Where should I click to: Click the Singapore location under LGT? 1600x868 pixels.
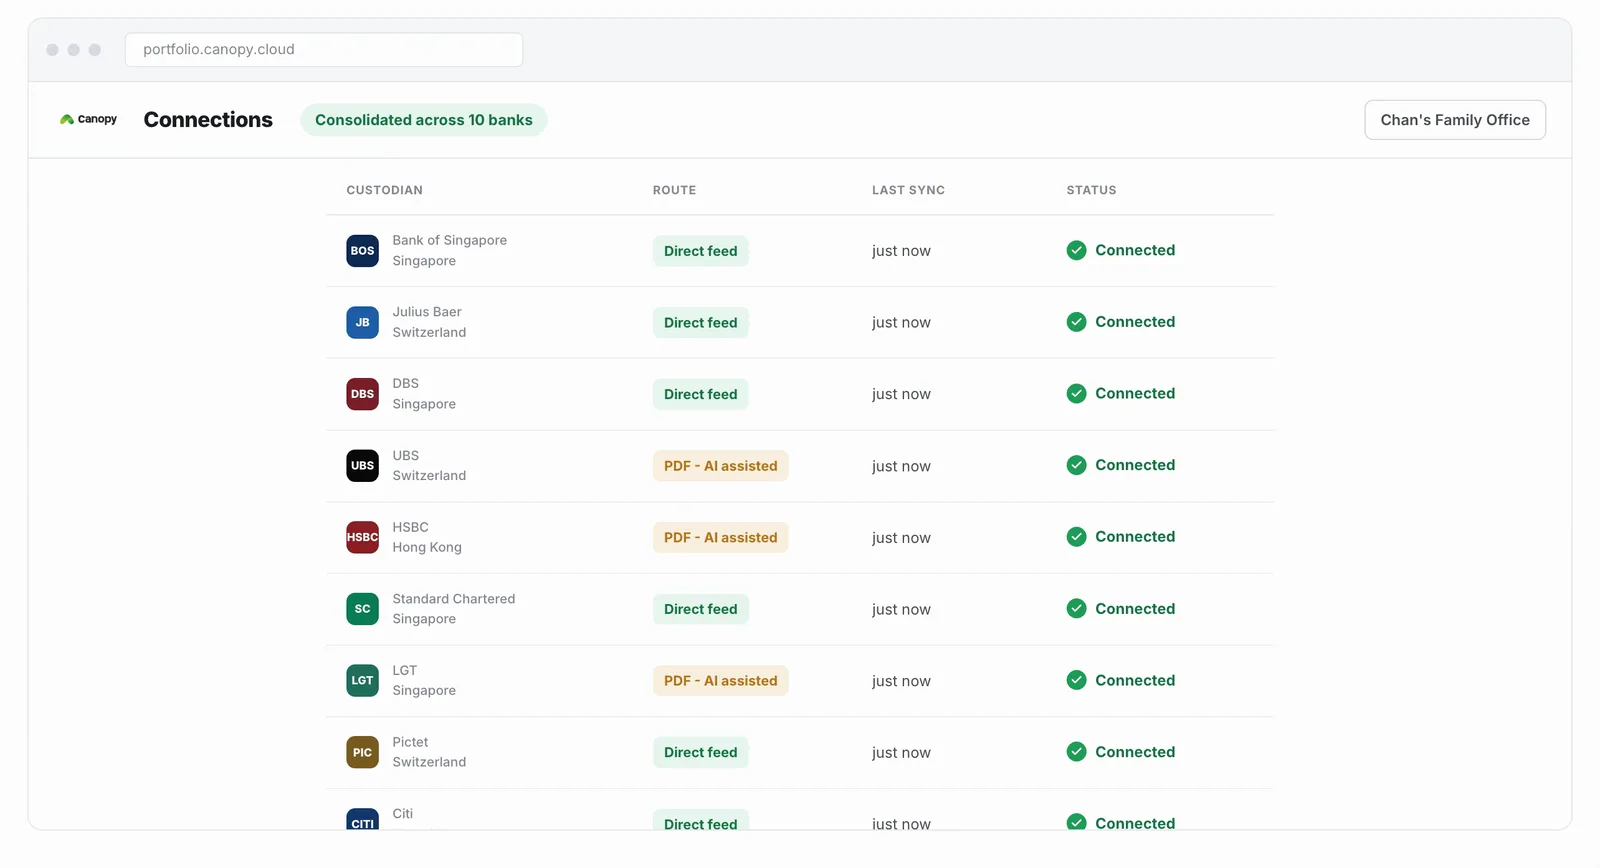tap(424, 691)
